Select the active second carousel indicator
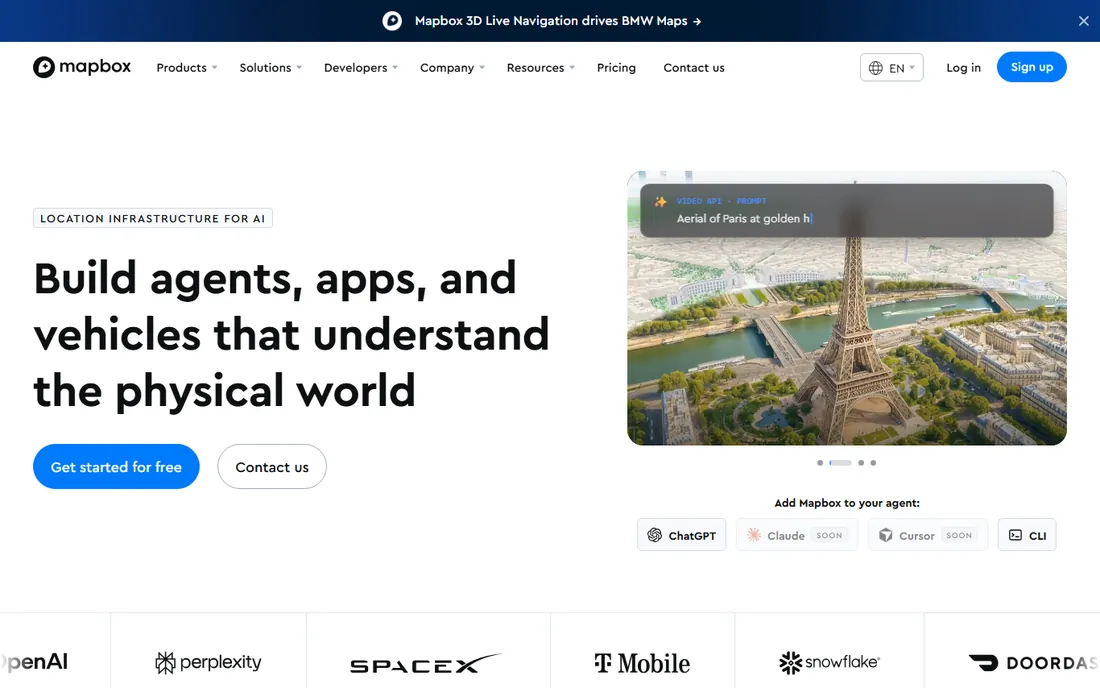Screen dimensions: 1100x688 pyautogui.click(x=840, y=463)
